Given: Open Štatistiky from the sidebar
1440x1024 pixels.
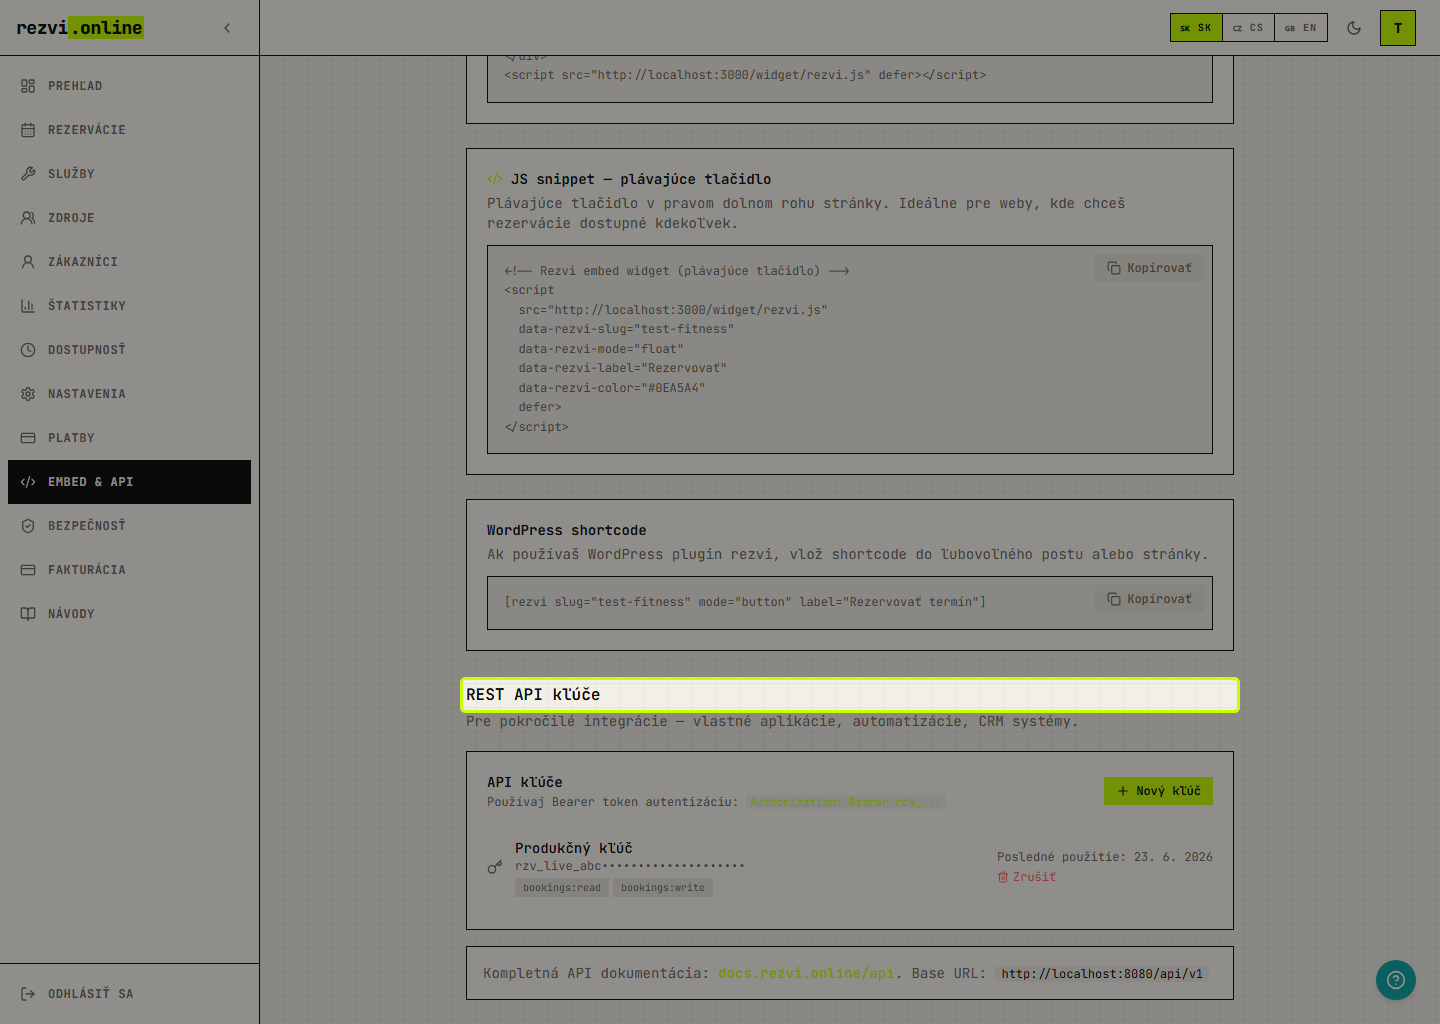Looking at the screenshot, I should [x=129, y=306].
